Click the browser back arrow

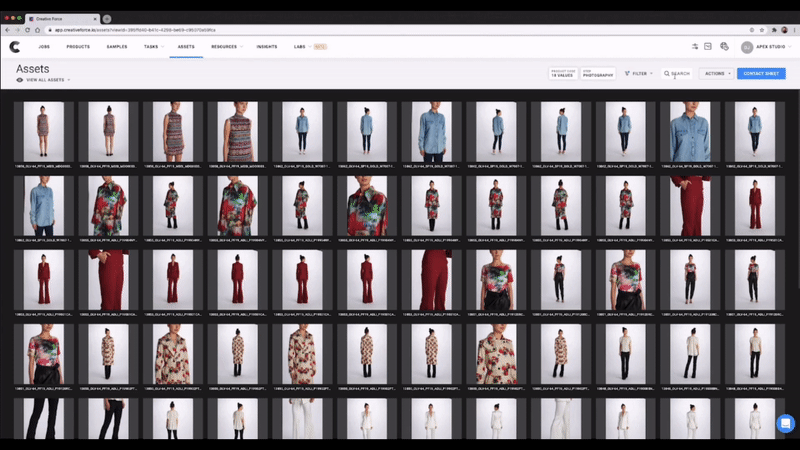tap(7, 30)
